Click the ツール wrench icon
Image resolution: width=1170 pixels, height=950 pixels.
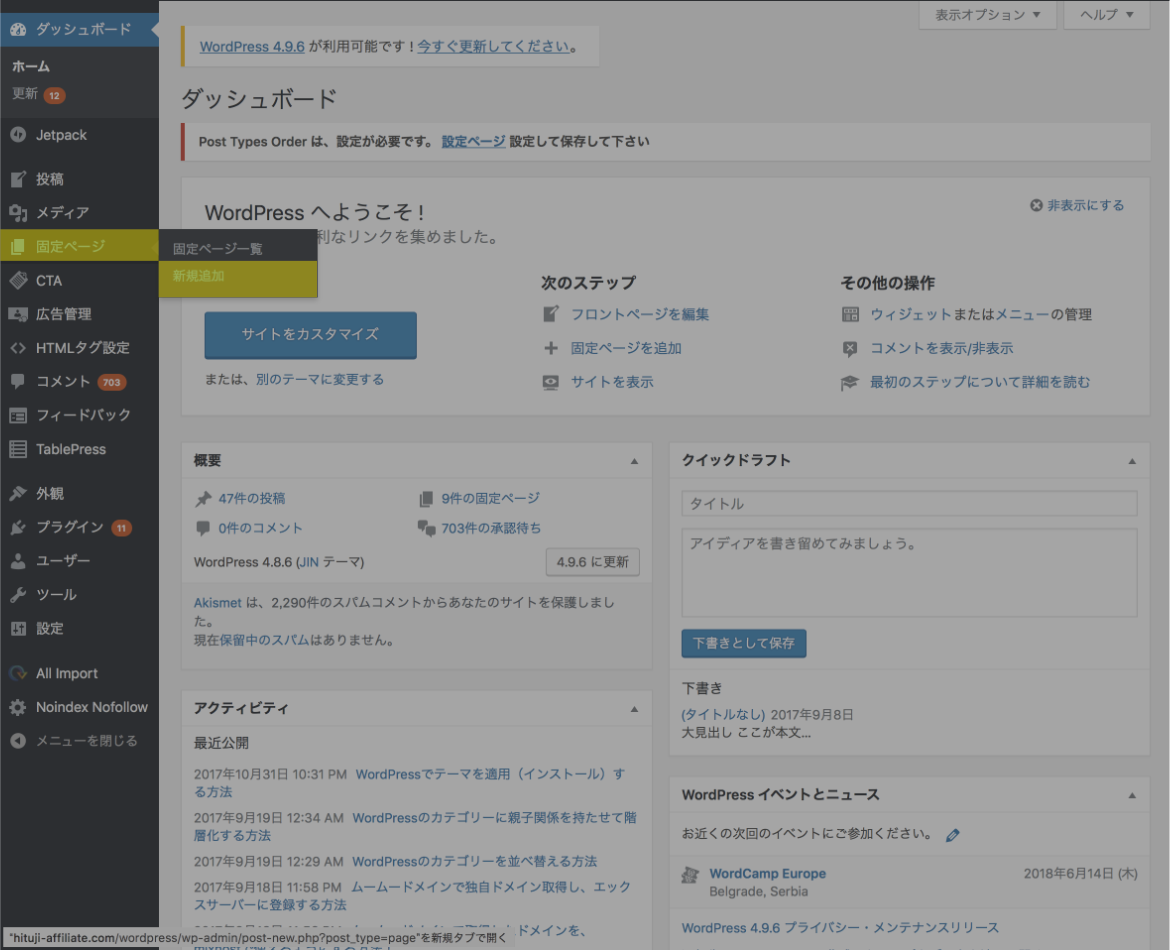(18, 595)
